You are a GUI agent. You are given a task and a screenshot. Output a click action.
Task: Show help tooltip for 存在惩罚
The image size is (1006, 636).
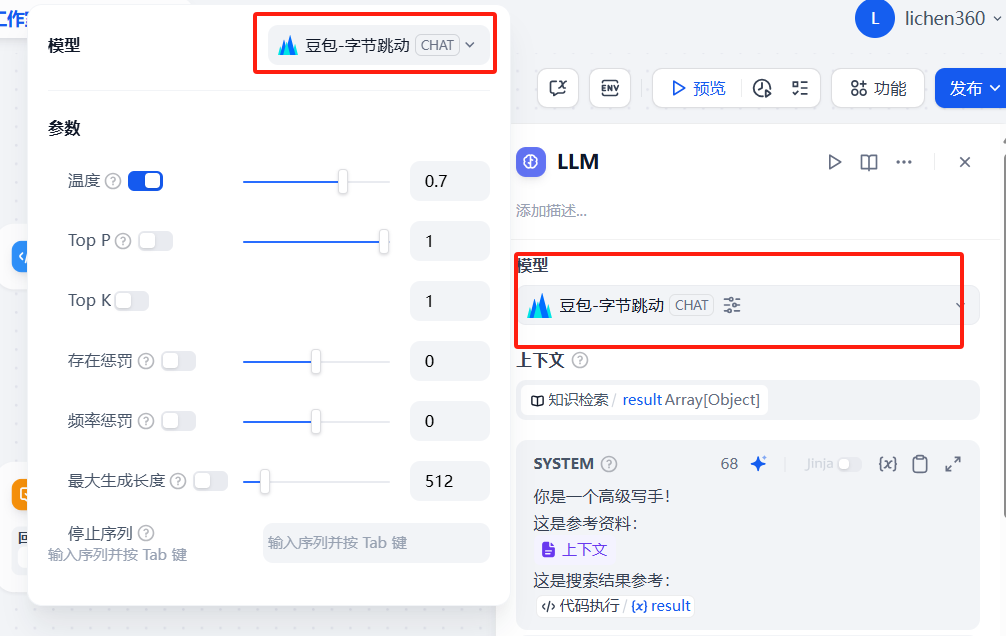pos(146,361)
